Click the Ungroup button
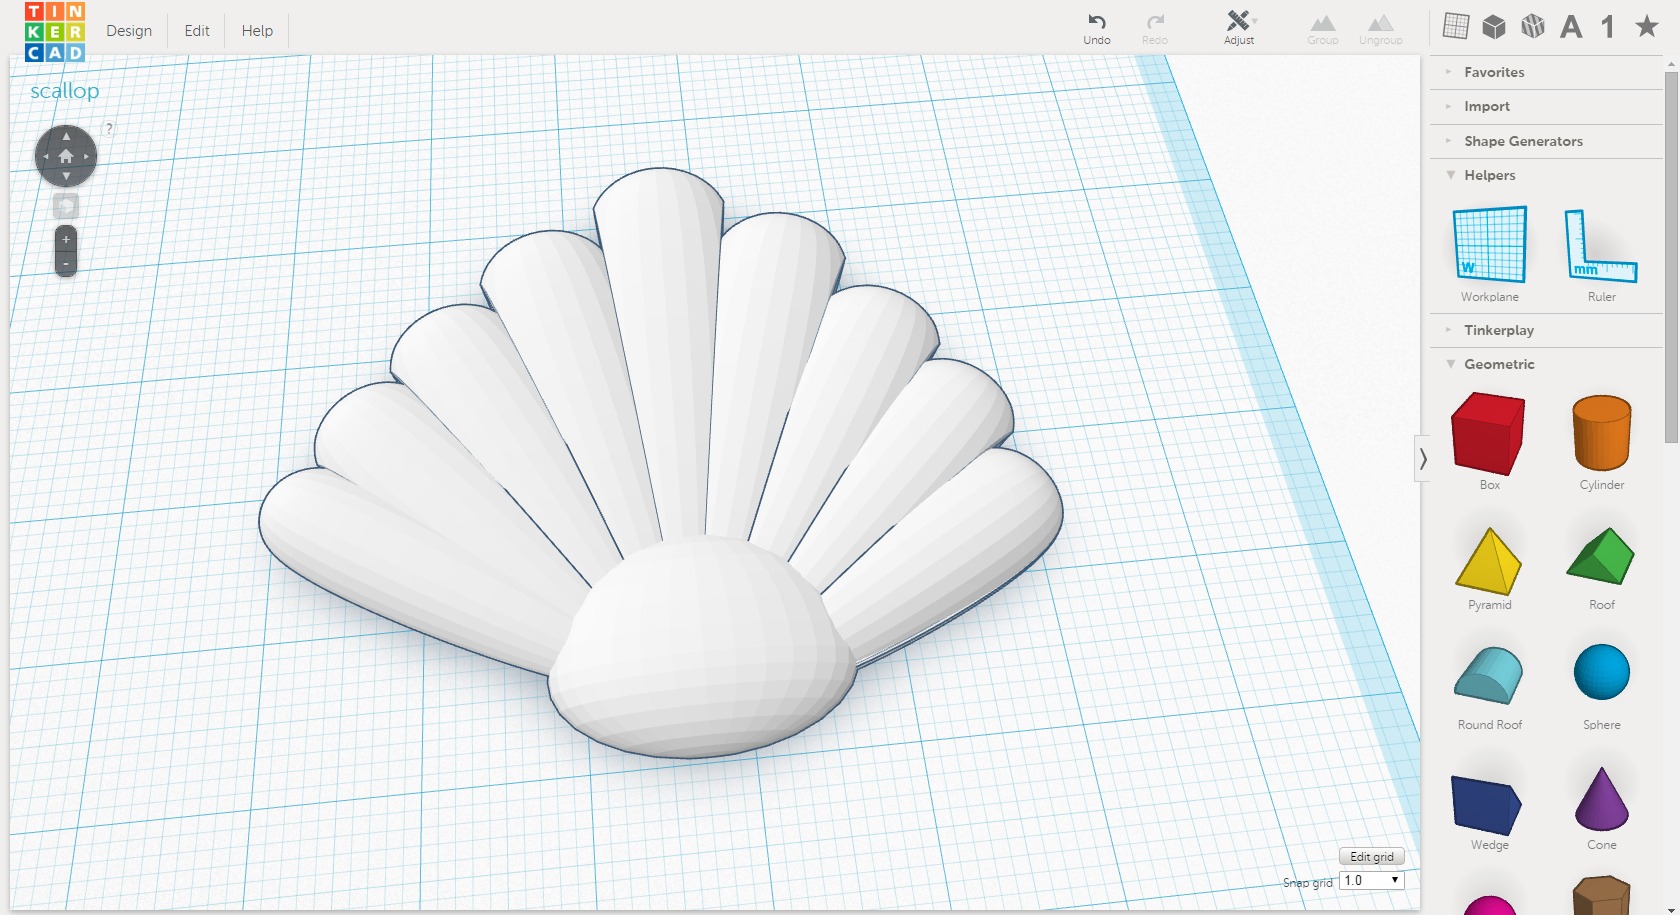Screen dimensions: 1680x915 (x=1381, y=28)
